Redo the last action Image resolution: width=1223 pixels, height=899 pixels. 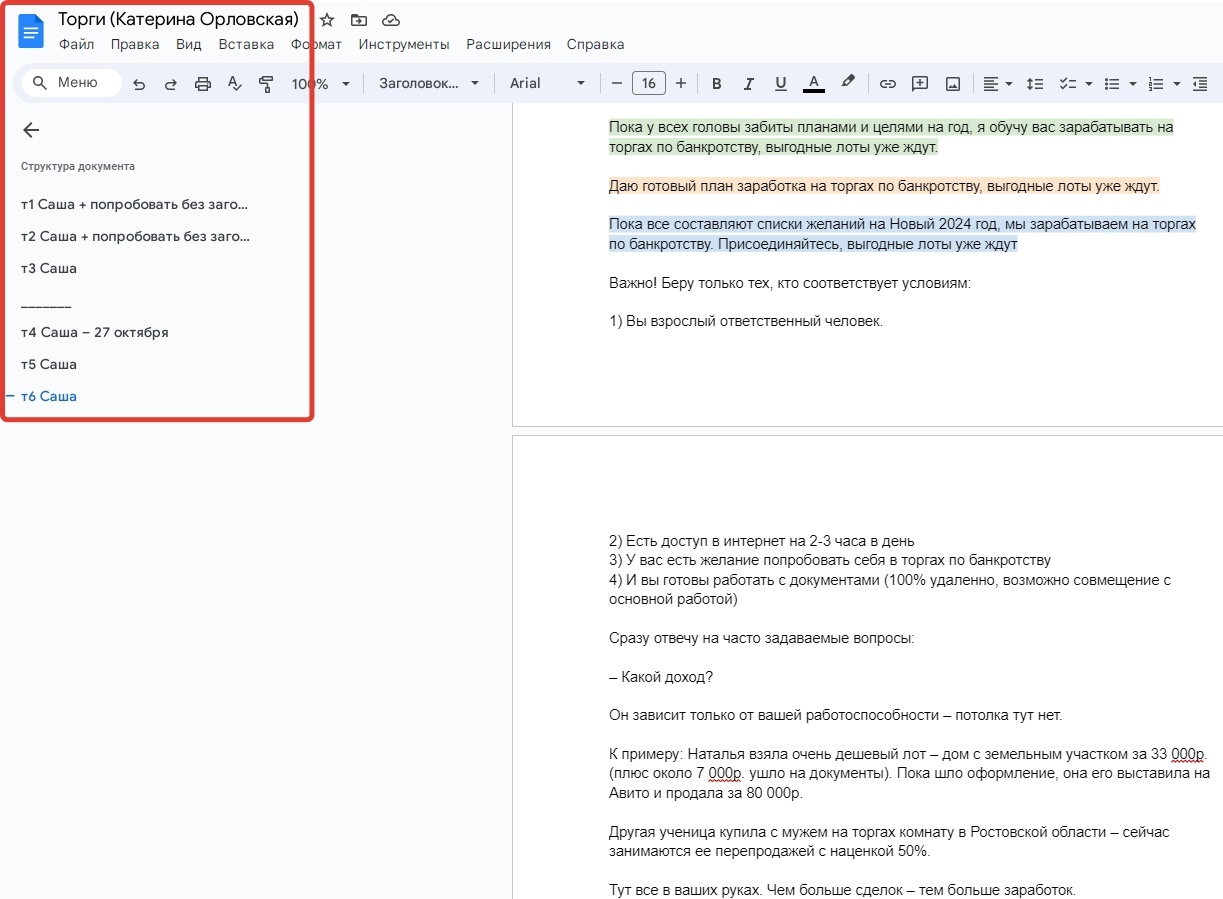[x=171, y=84]
